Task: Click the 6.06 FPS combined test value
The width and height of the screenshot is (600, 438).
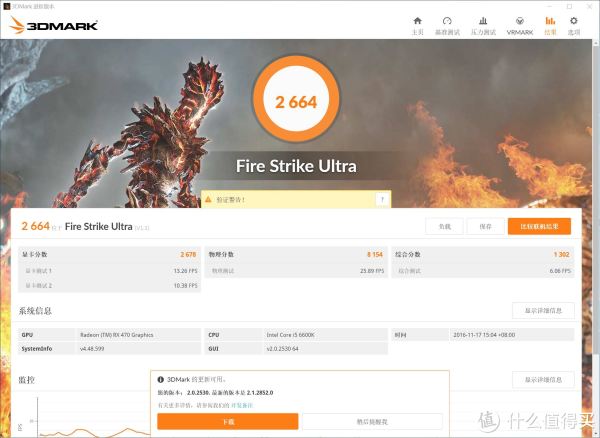Action: point(560,271)
